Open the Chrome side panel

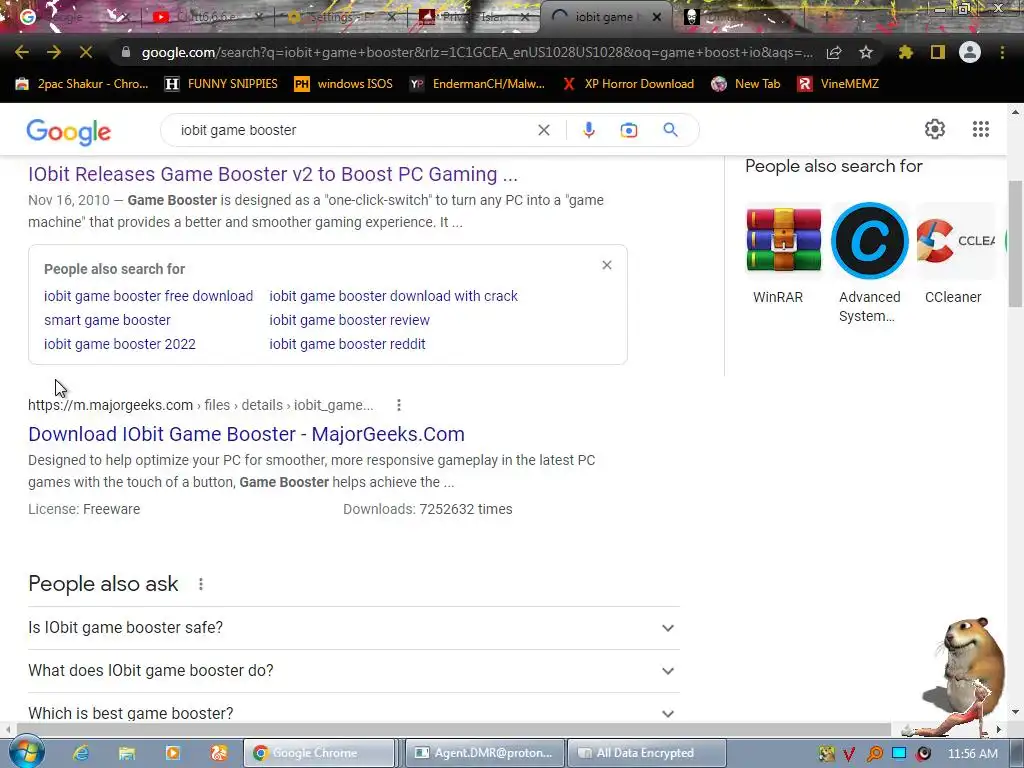click(938, 52)
